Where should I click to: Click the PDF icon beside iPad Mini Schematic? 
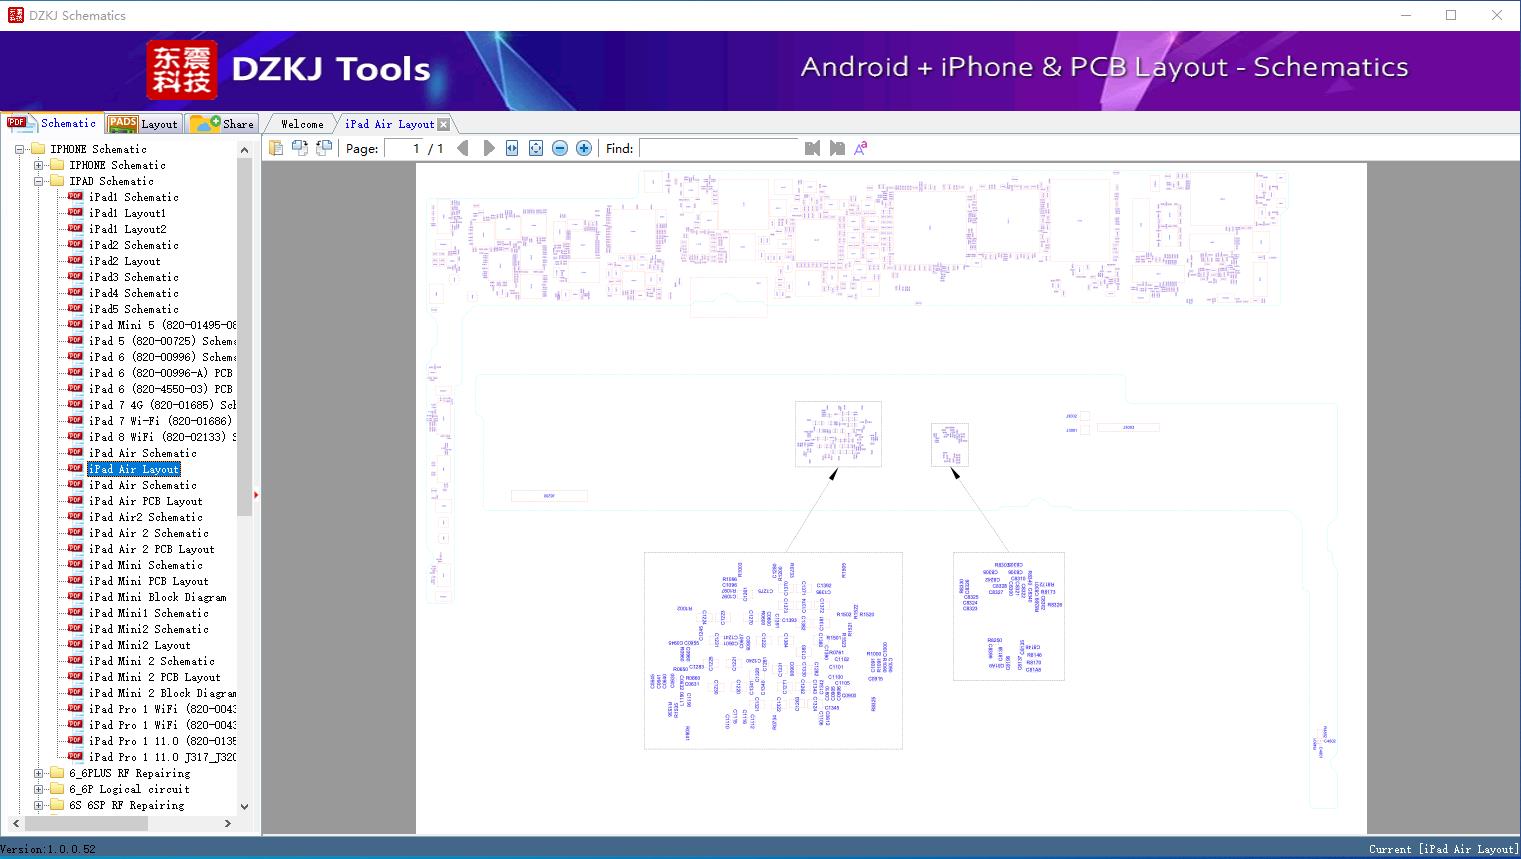75,565
